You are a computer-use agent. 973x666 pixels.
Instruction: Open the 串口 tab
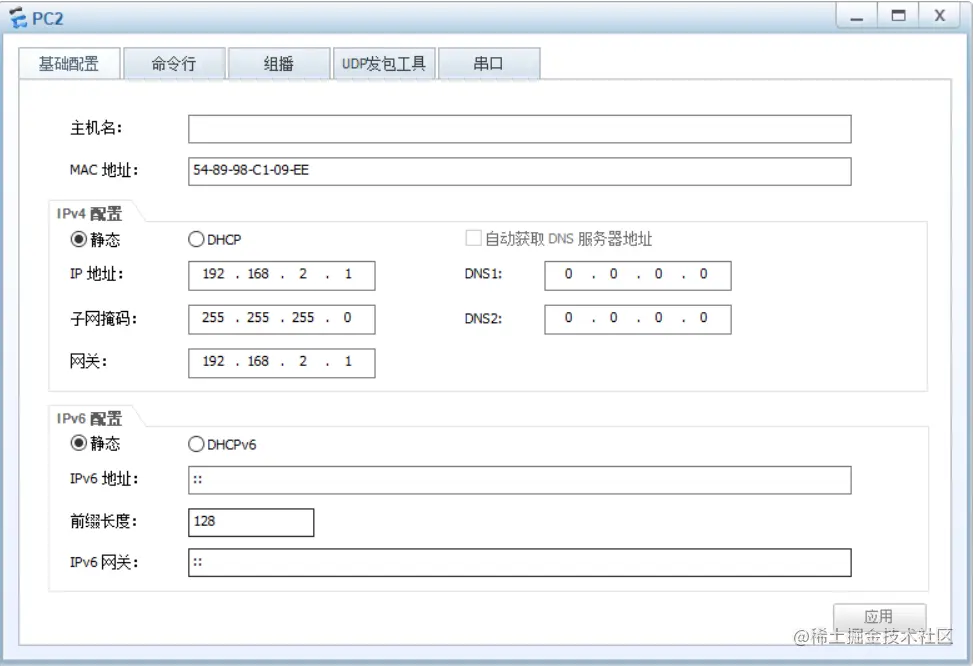pyautogui.click(x=489, y=62)
